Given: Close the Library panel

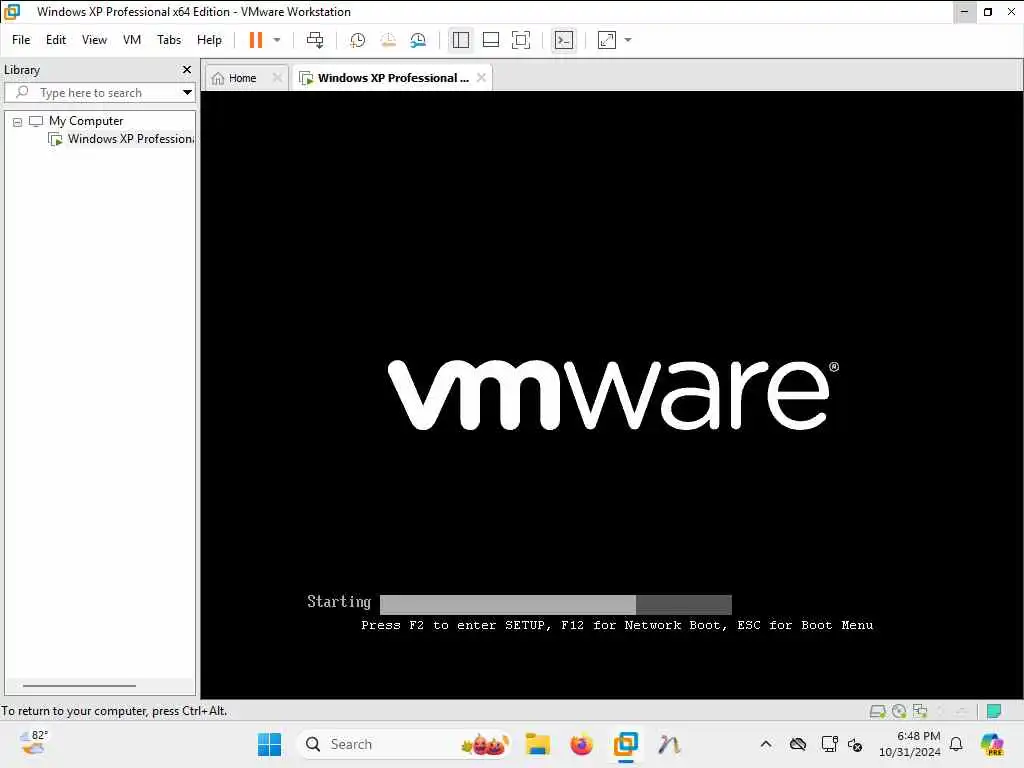Looking at the screenshot, I should [x=187, y=69].
